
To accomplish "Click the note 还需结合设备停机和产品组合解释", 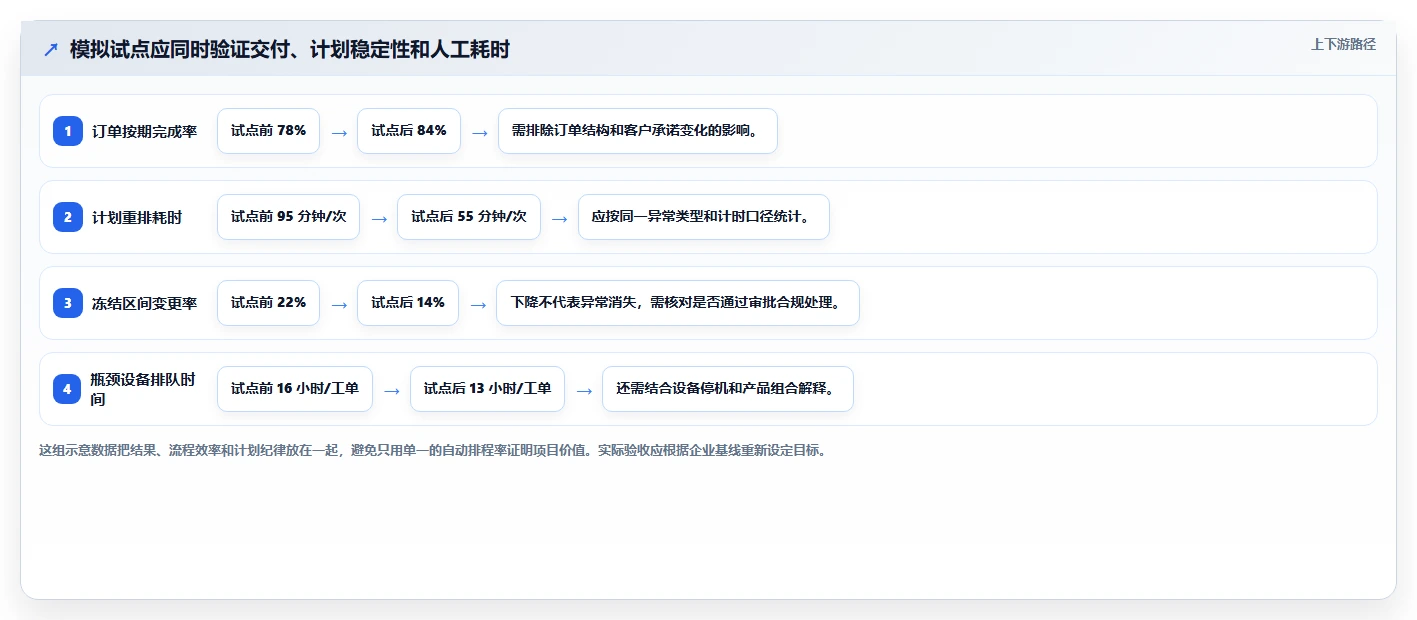I will click(x=728, y=389).
